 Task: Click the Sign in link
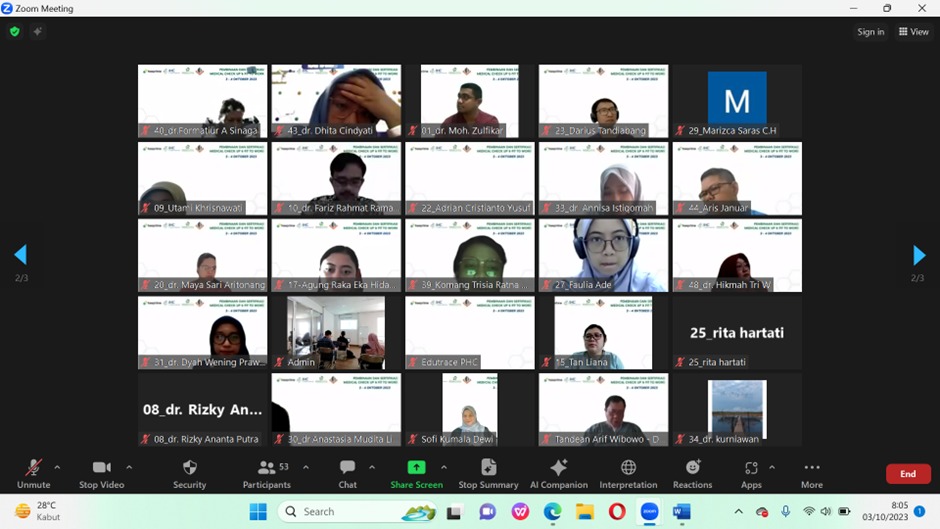(870, 32)
